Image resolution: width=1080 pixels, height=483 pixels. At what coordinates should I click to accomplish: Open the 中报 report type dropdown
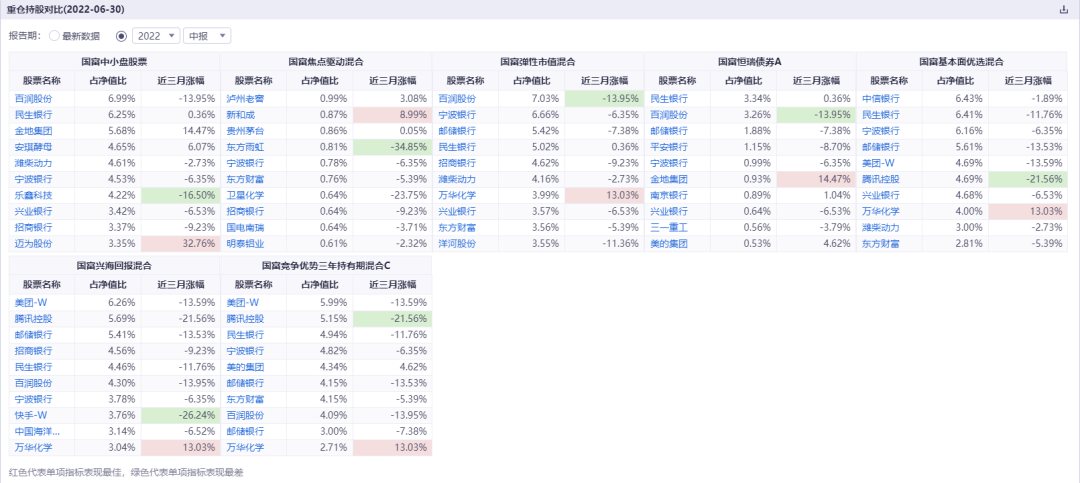click(x=207, y=36)
